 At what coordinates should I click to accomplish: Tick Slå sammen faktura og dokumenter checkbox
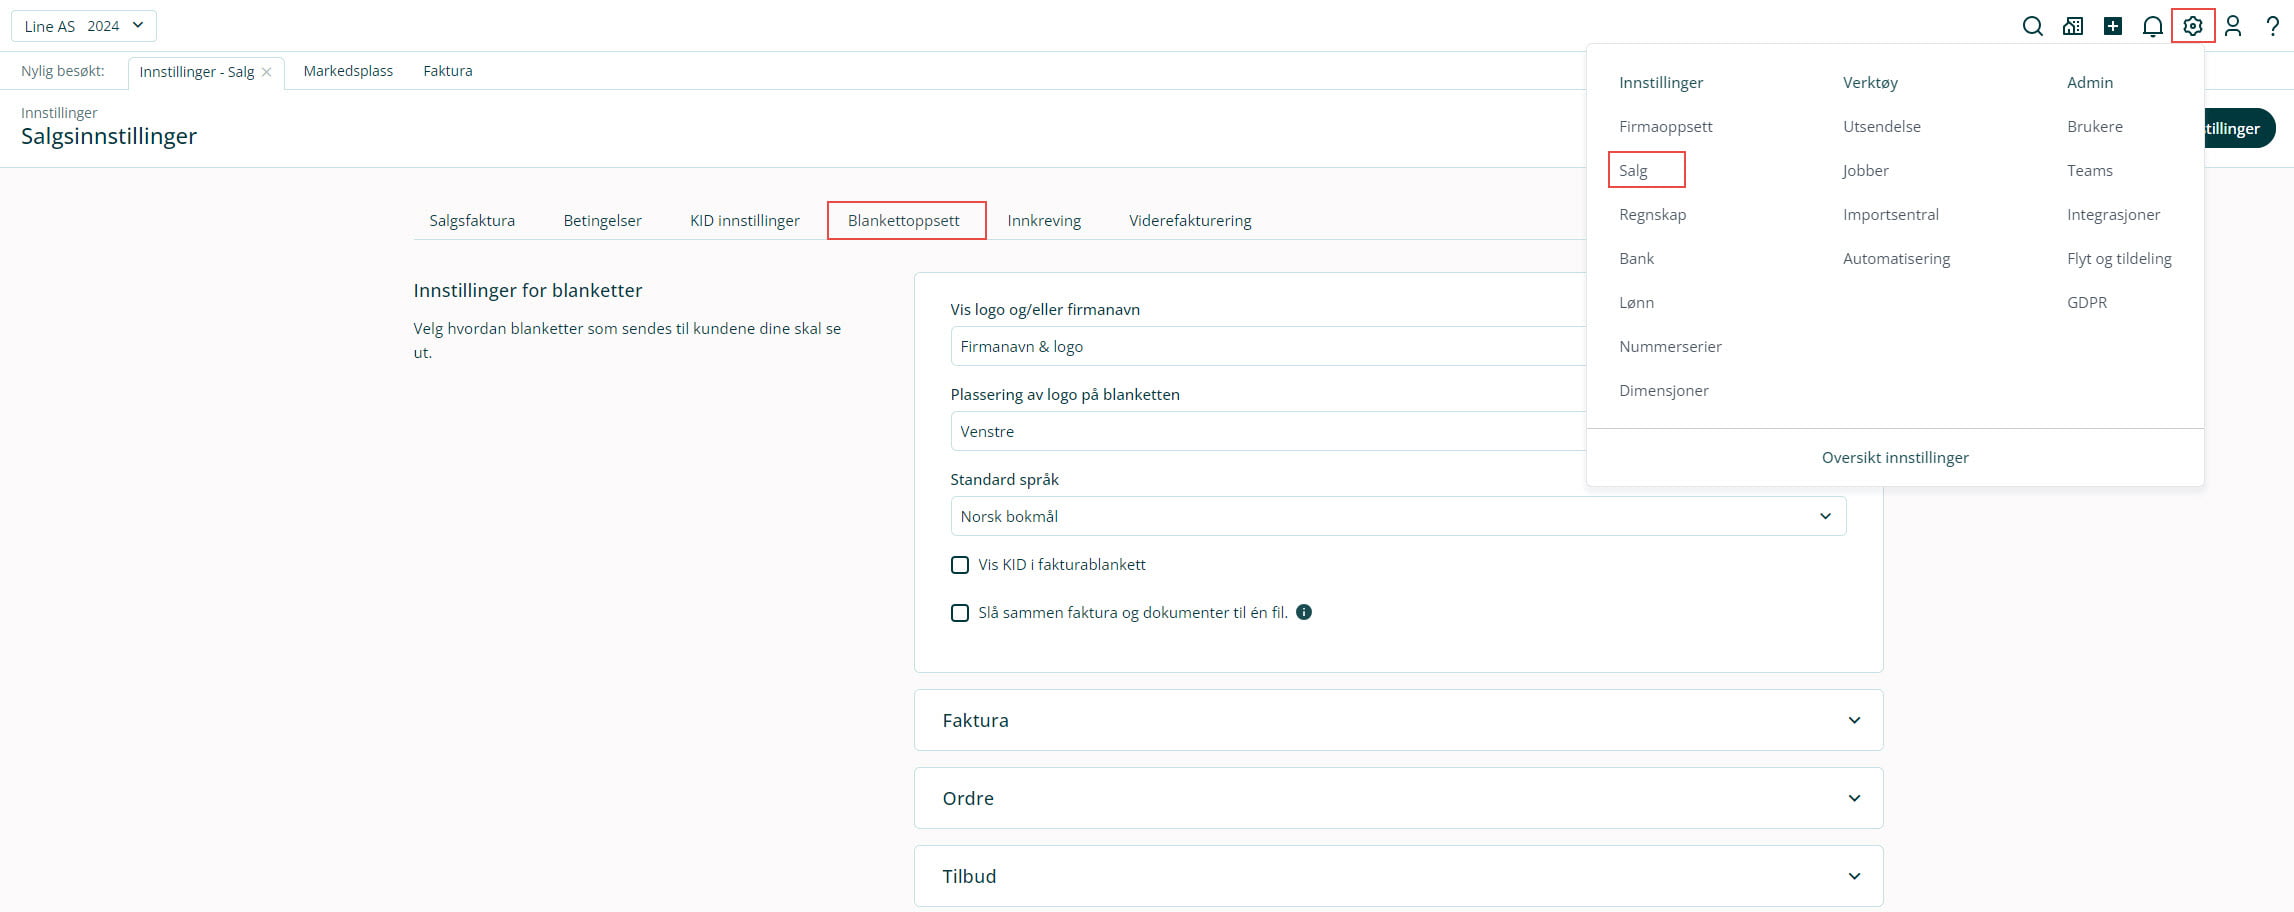coord(960,613)
